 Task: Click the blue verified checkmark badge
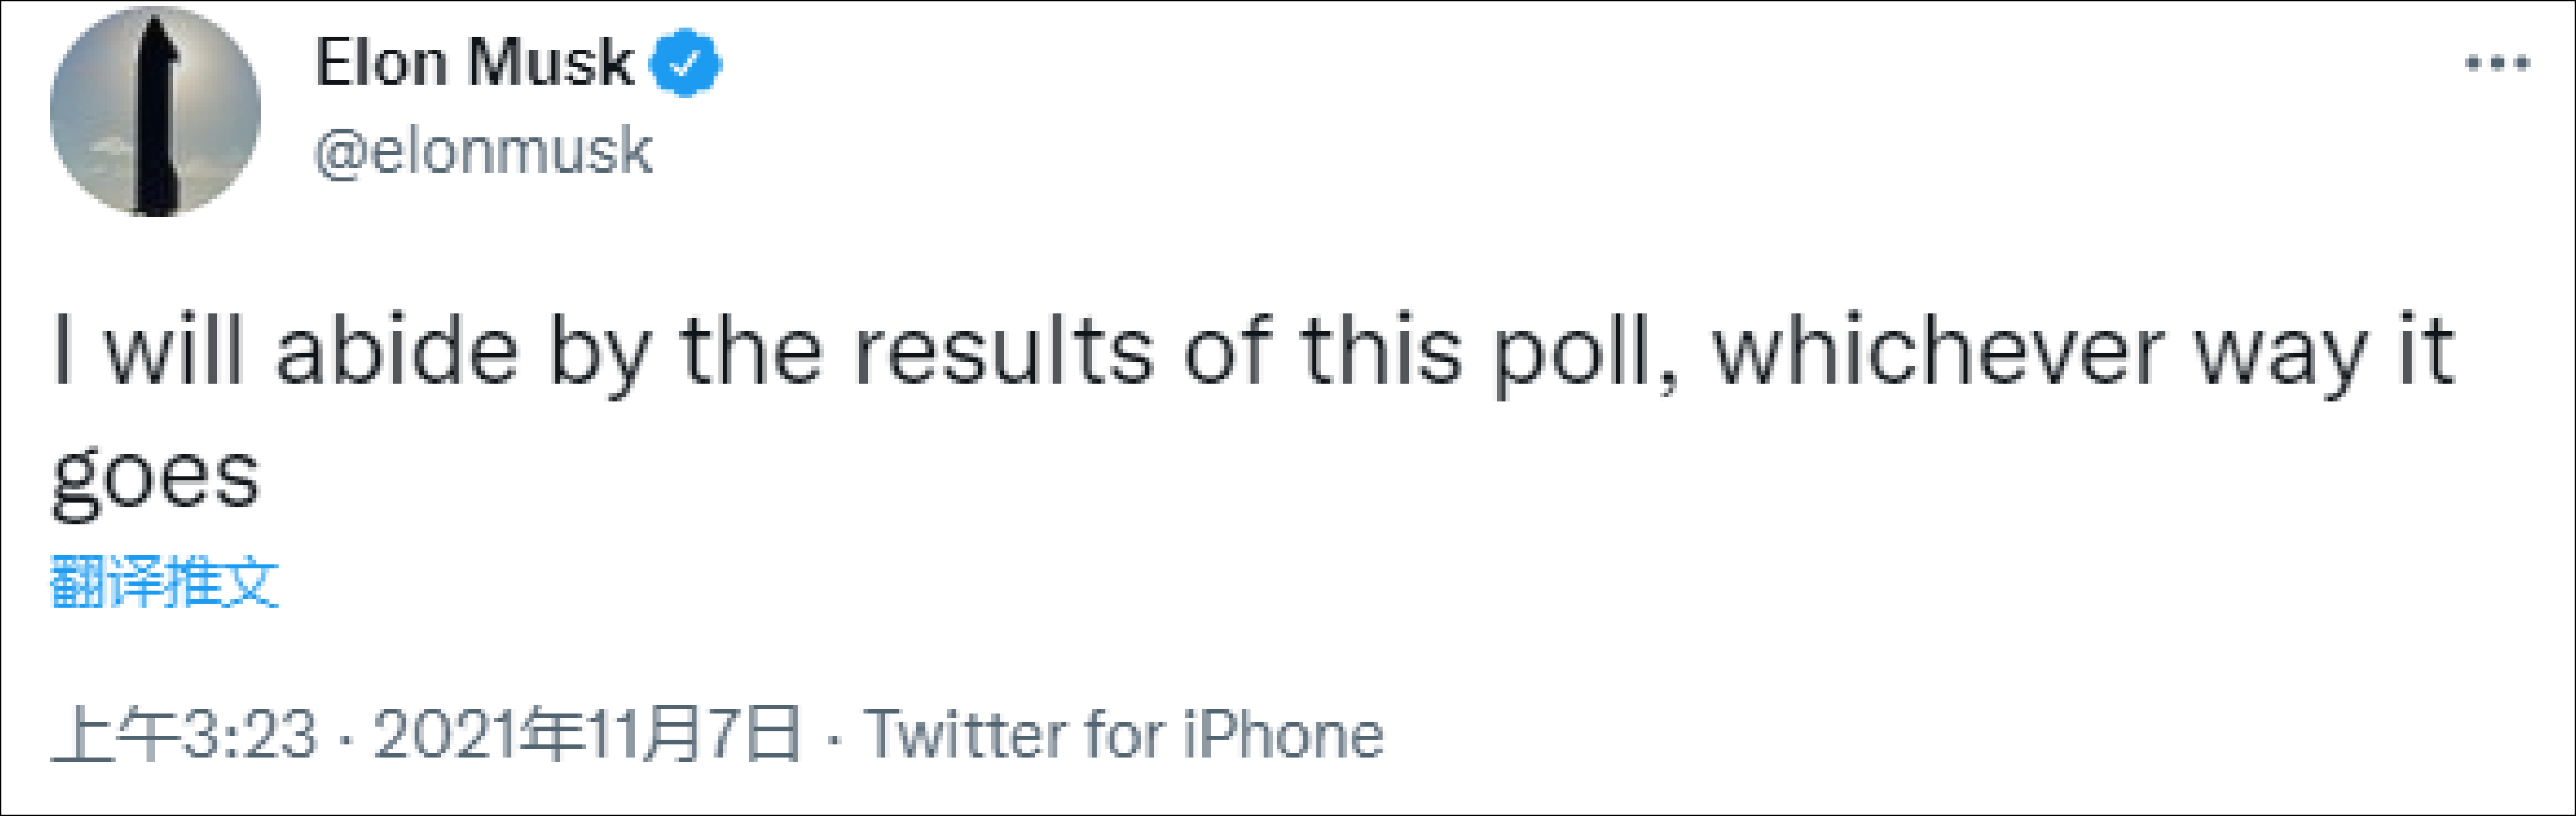pyautogui.click(x=685, y=64)
